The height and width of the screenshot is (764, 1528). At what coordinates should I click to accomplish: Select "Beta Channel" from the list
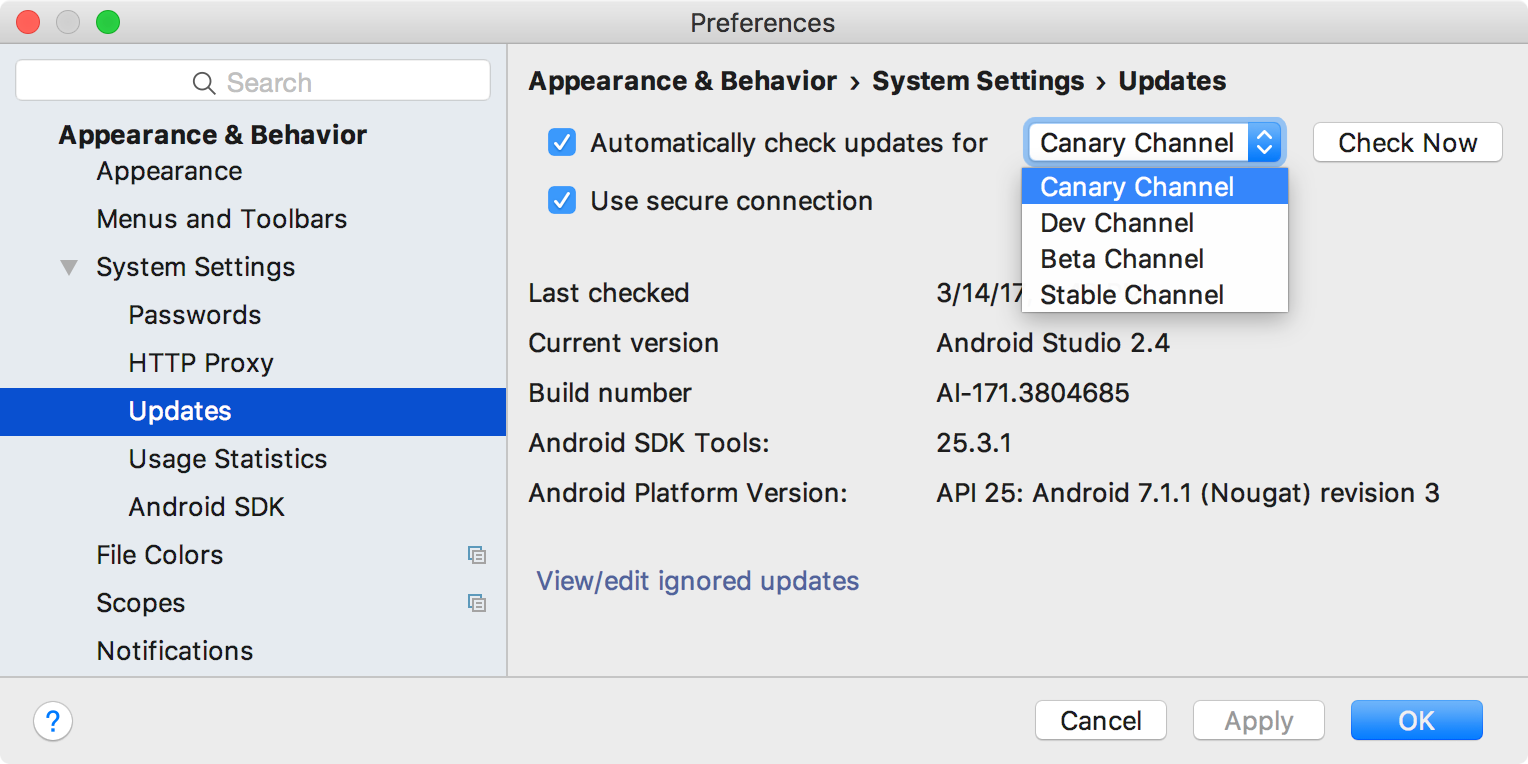tap(1121, 258)
